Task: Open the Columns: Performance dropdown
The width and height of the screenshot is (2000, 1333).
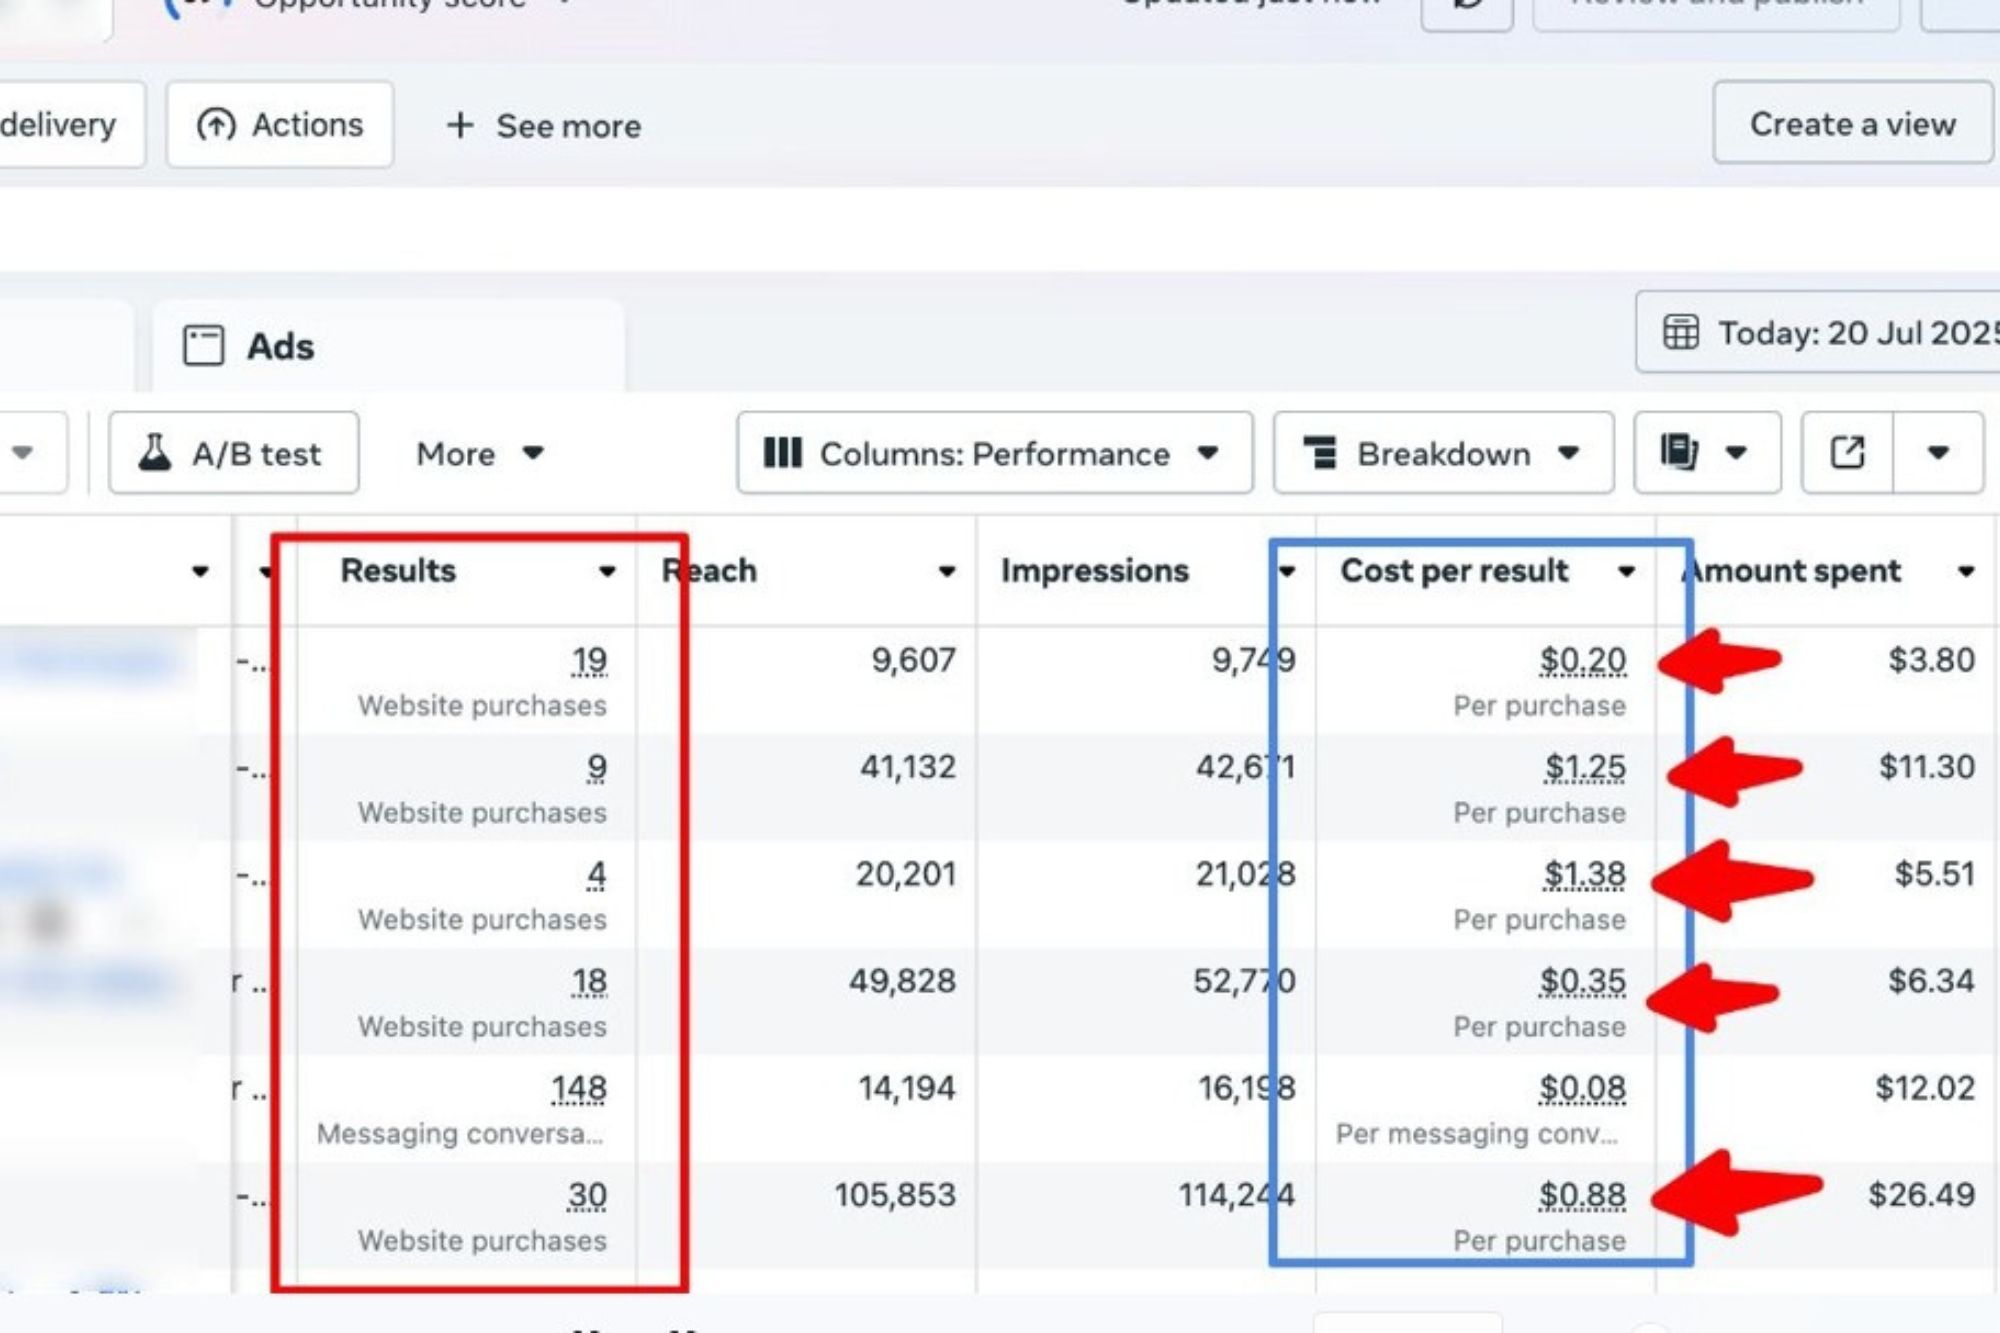Action: tap(994, 454)
